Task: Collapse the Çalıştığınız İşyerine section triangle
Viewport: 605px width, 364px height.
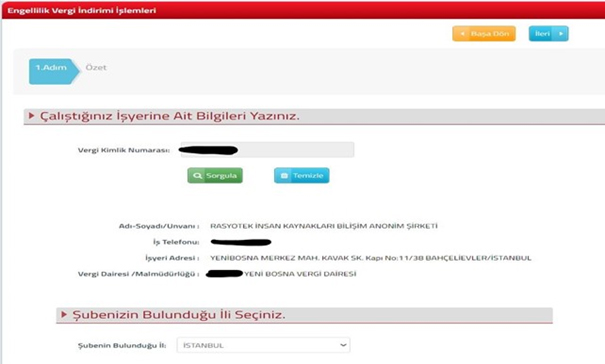Action: 32,116
